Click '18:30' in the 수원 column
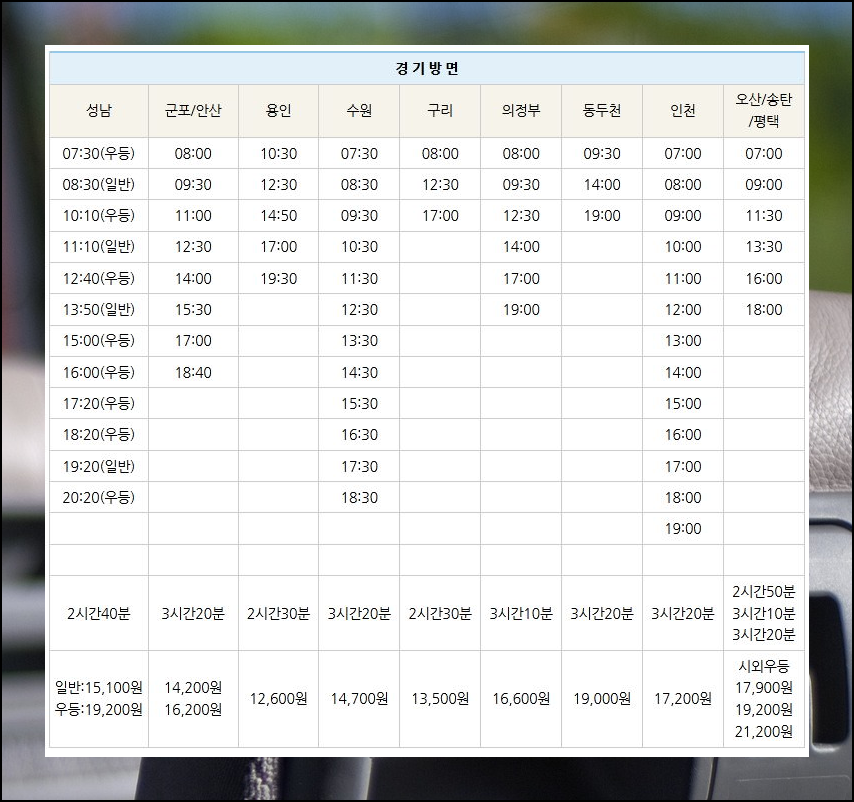 coord(359,497)
